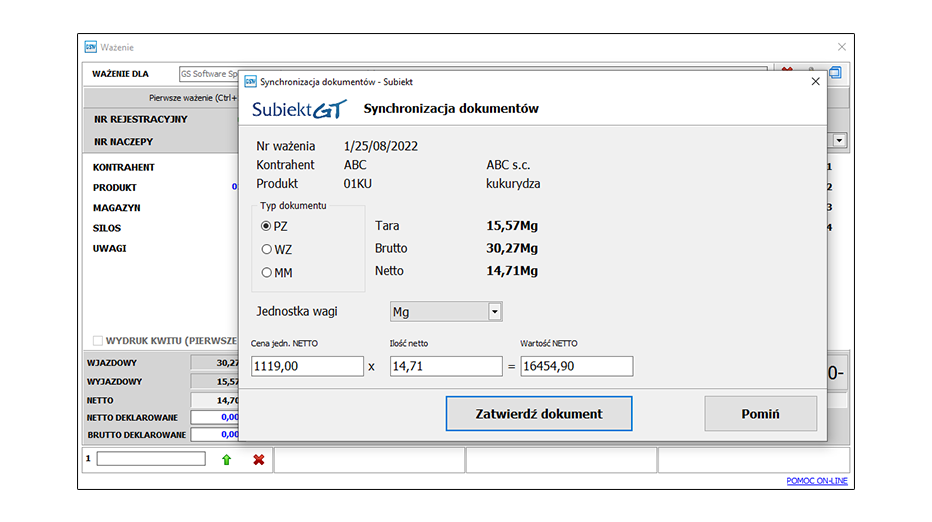Screen dimensions: 932x522
Task: Toggle the Wydruk kwitu checkbox
Action: (x=98, y=340)
